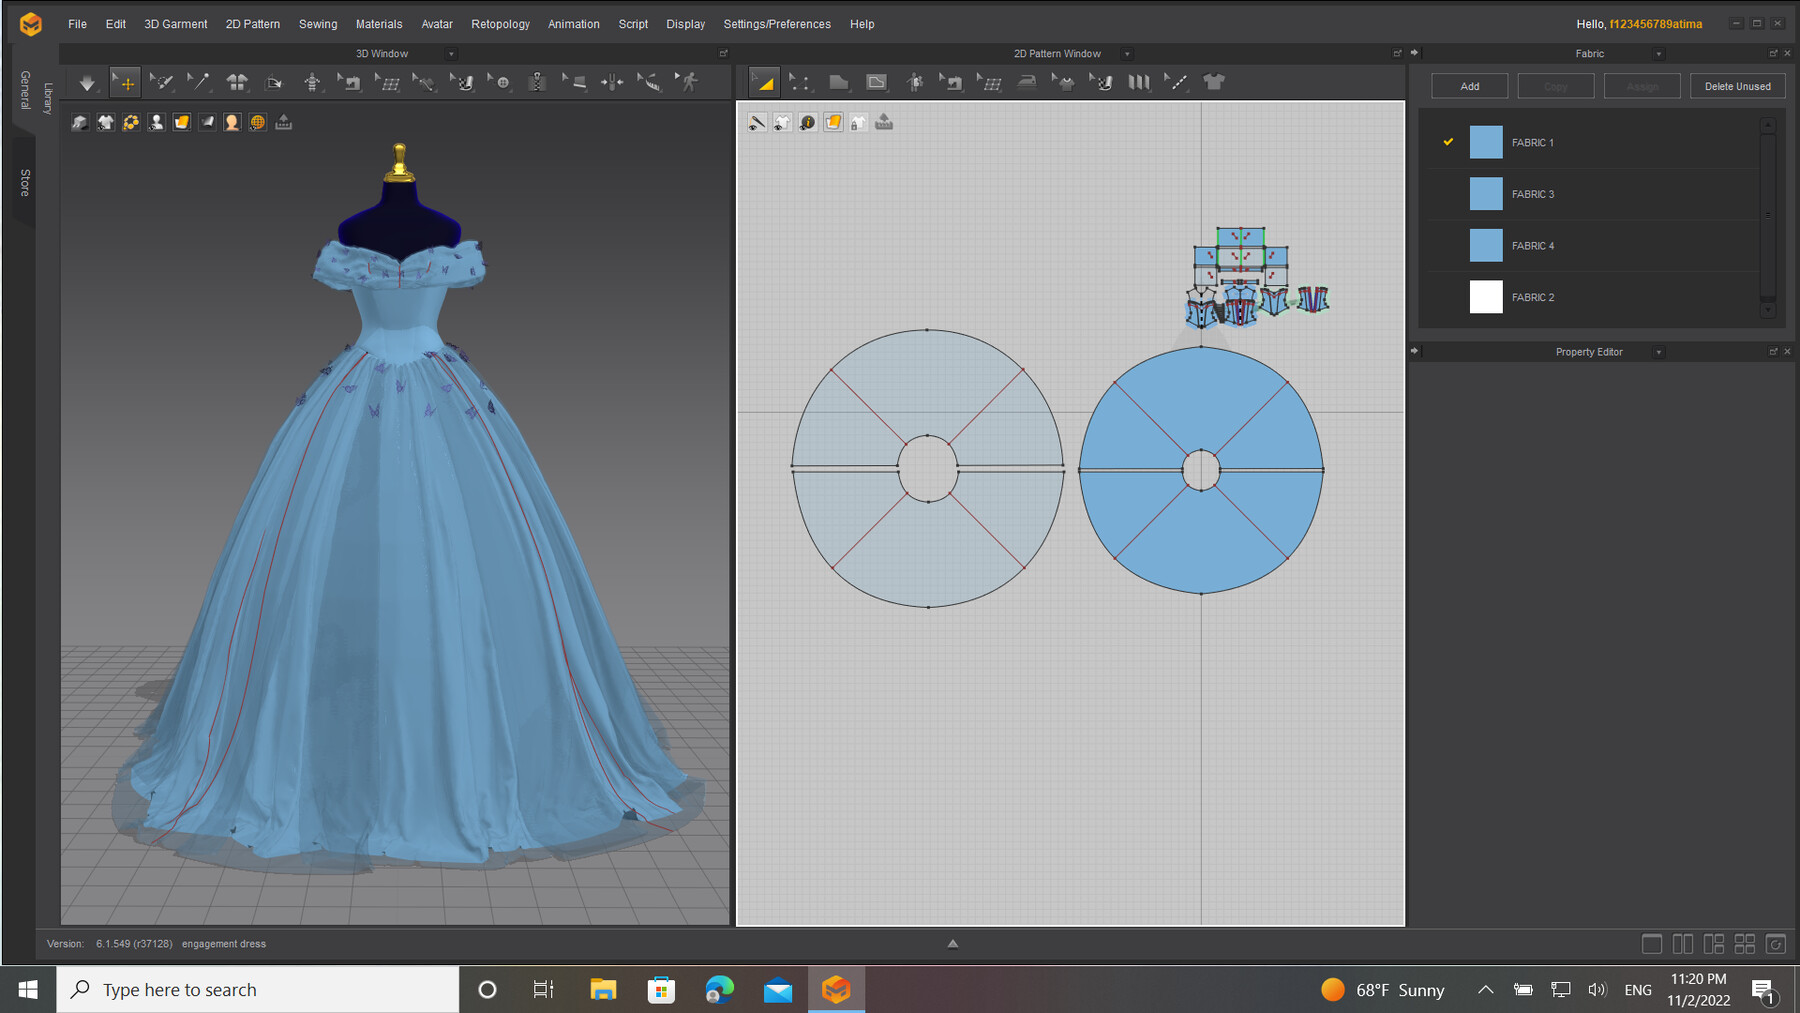
Task: Activate the Ironing tool in 2D toolbar
Action: [x=1027, y=82]
